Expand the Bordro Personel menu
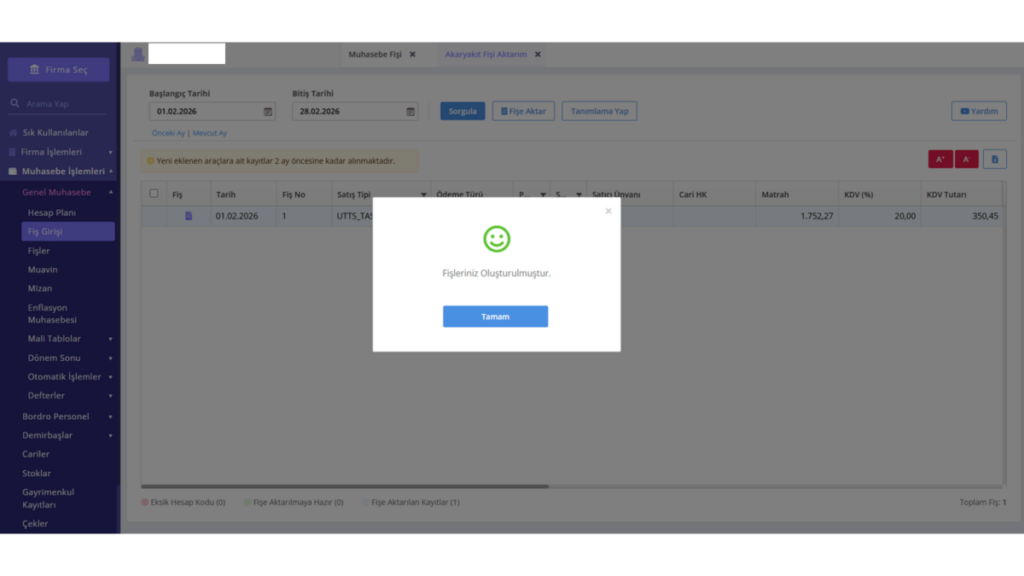 tap(110, 417)
